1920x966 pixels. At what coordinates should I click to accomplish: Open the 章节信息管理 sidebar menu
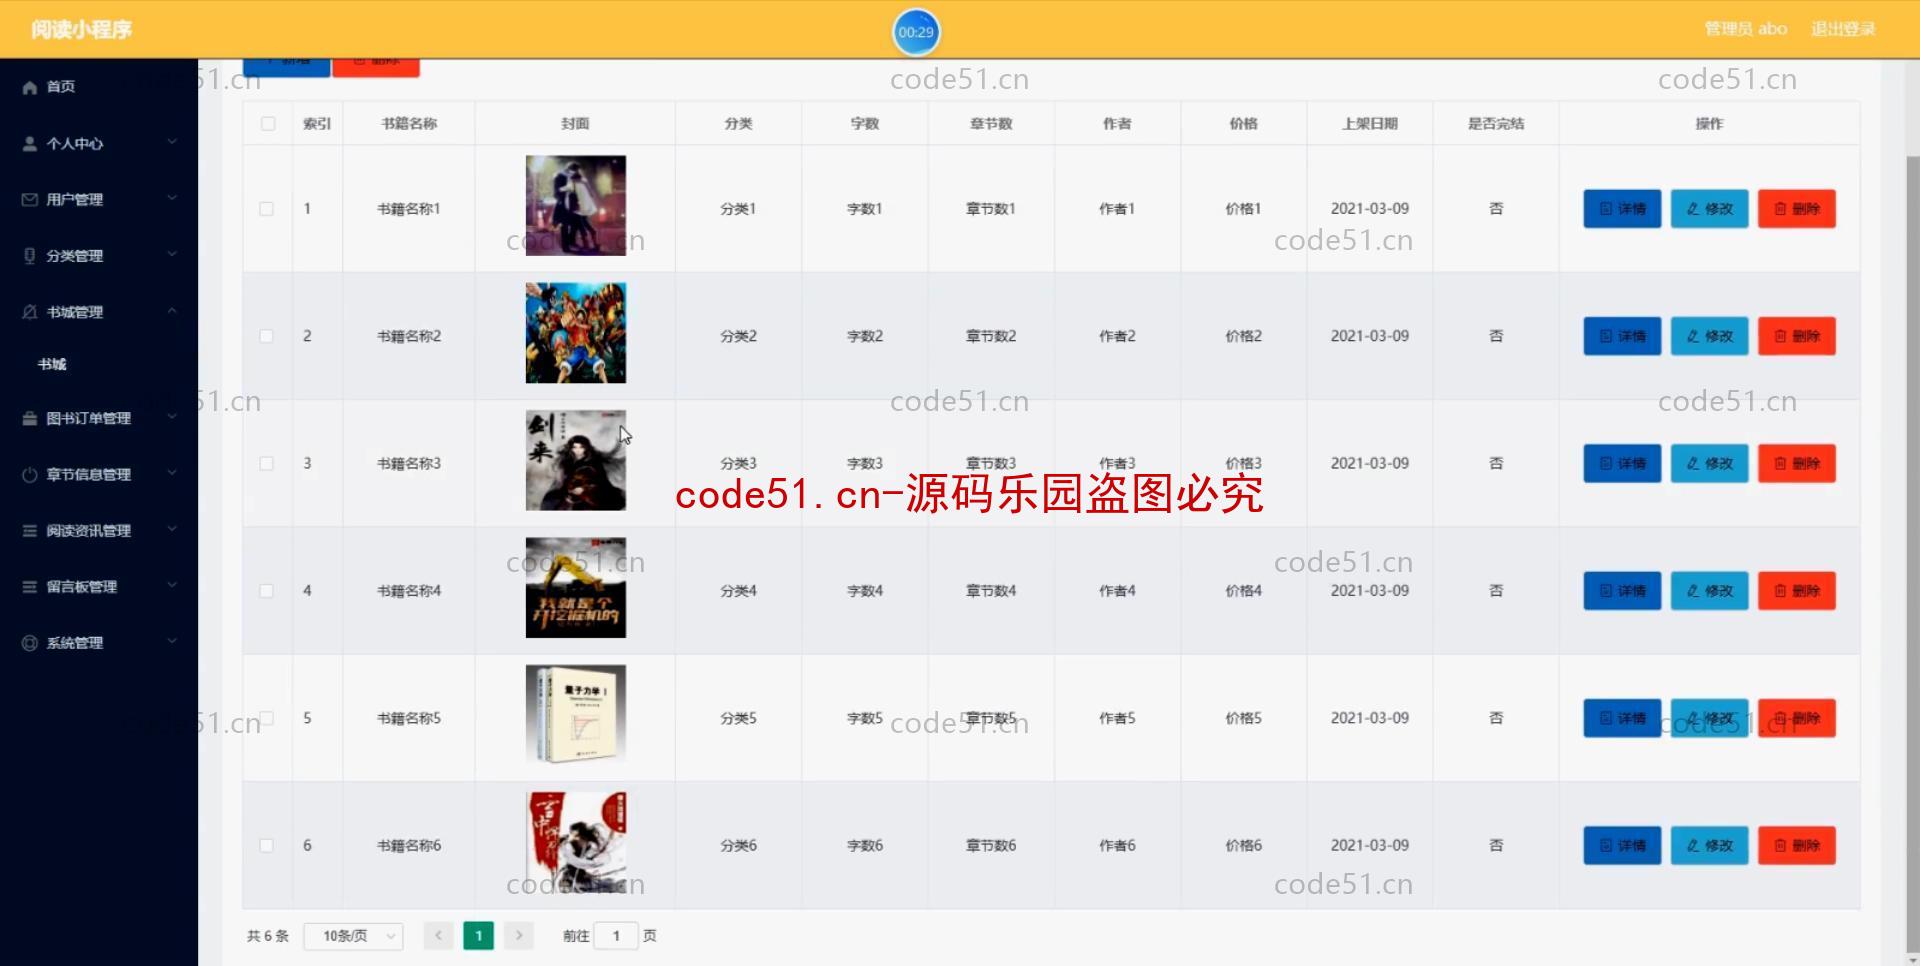tap(99, 474)
